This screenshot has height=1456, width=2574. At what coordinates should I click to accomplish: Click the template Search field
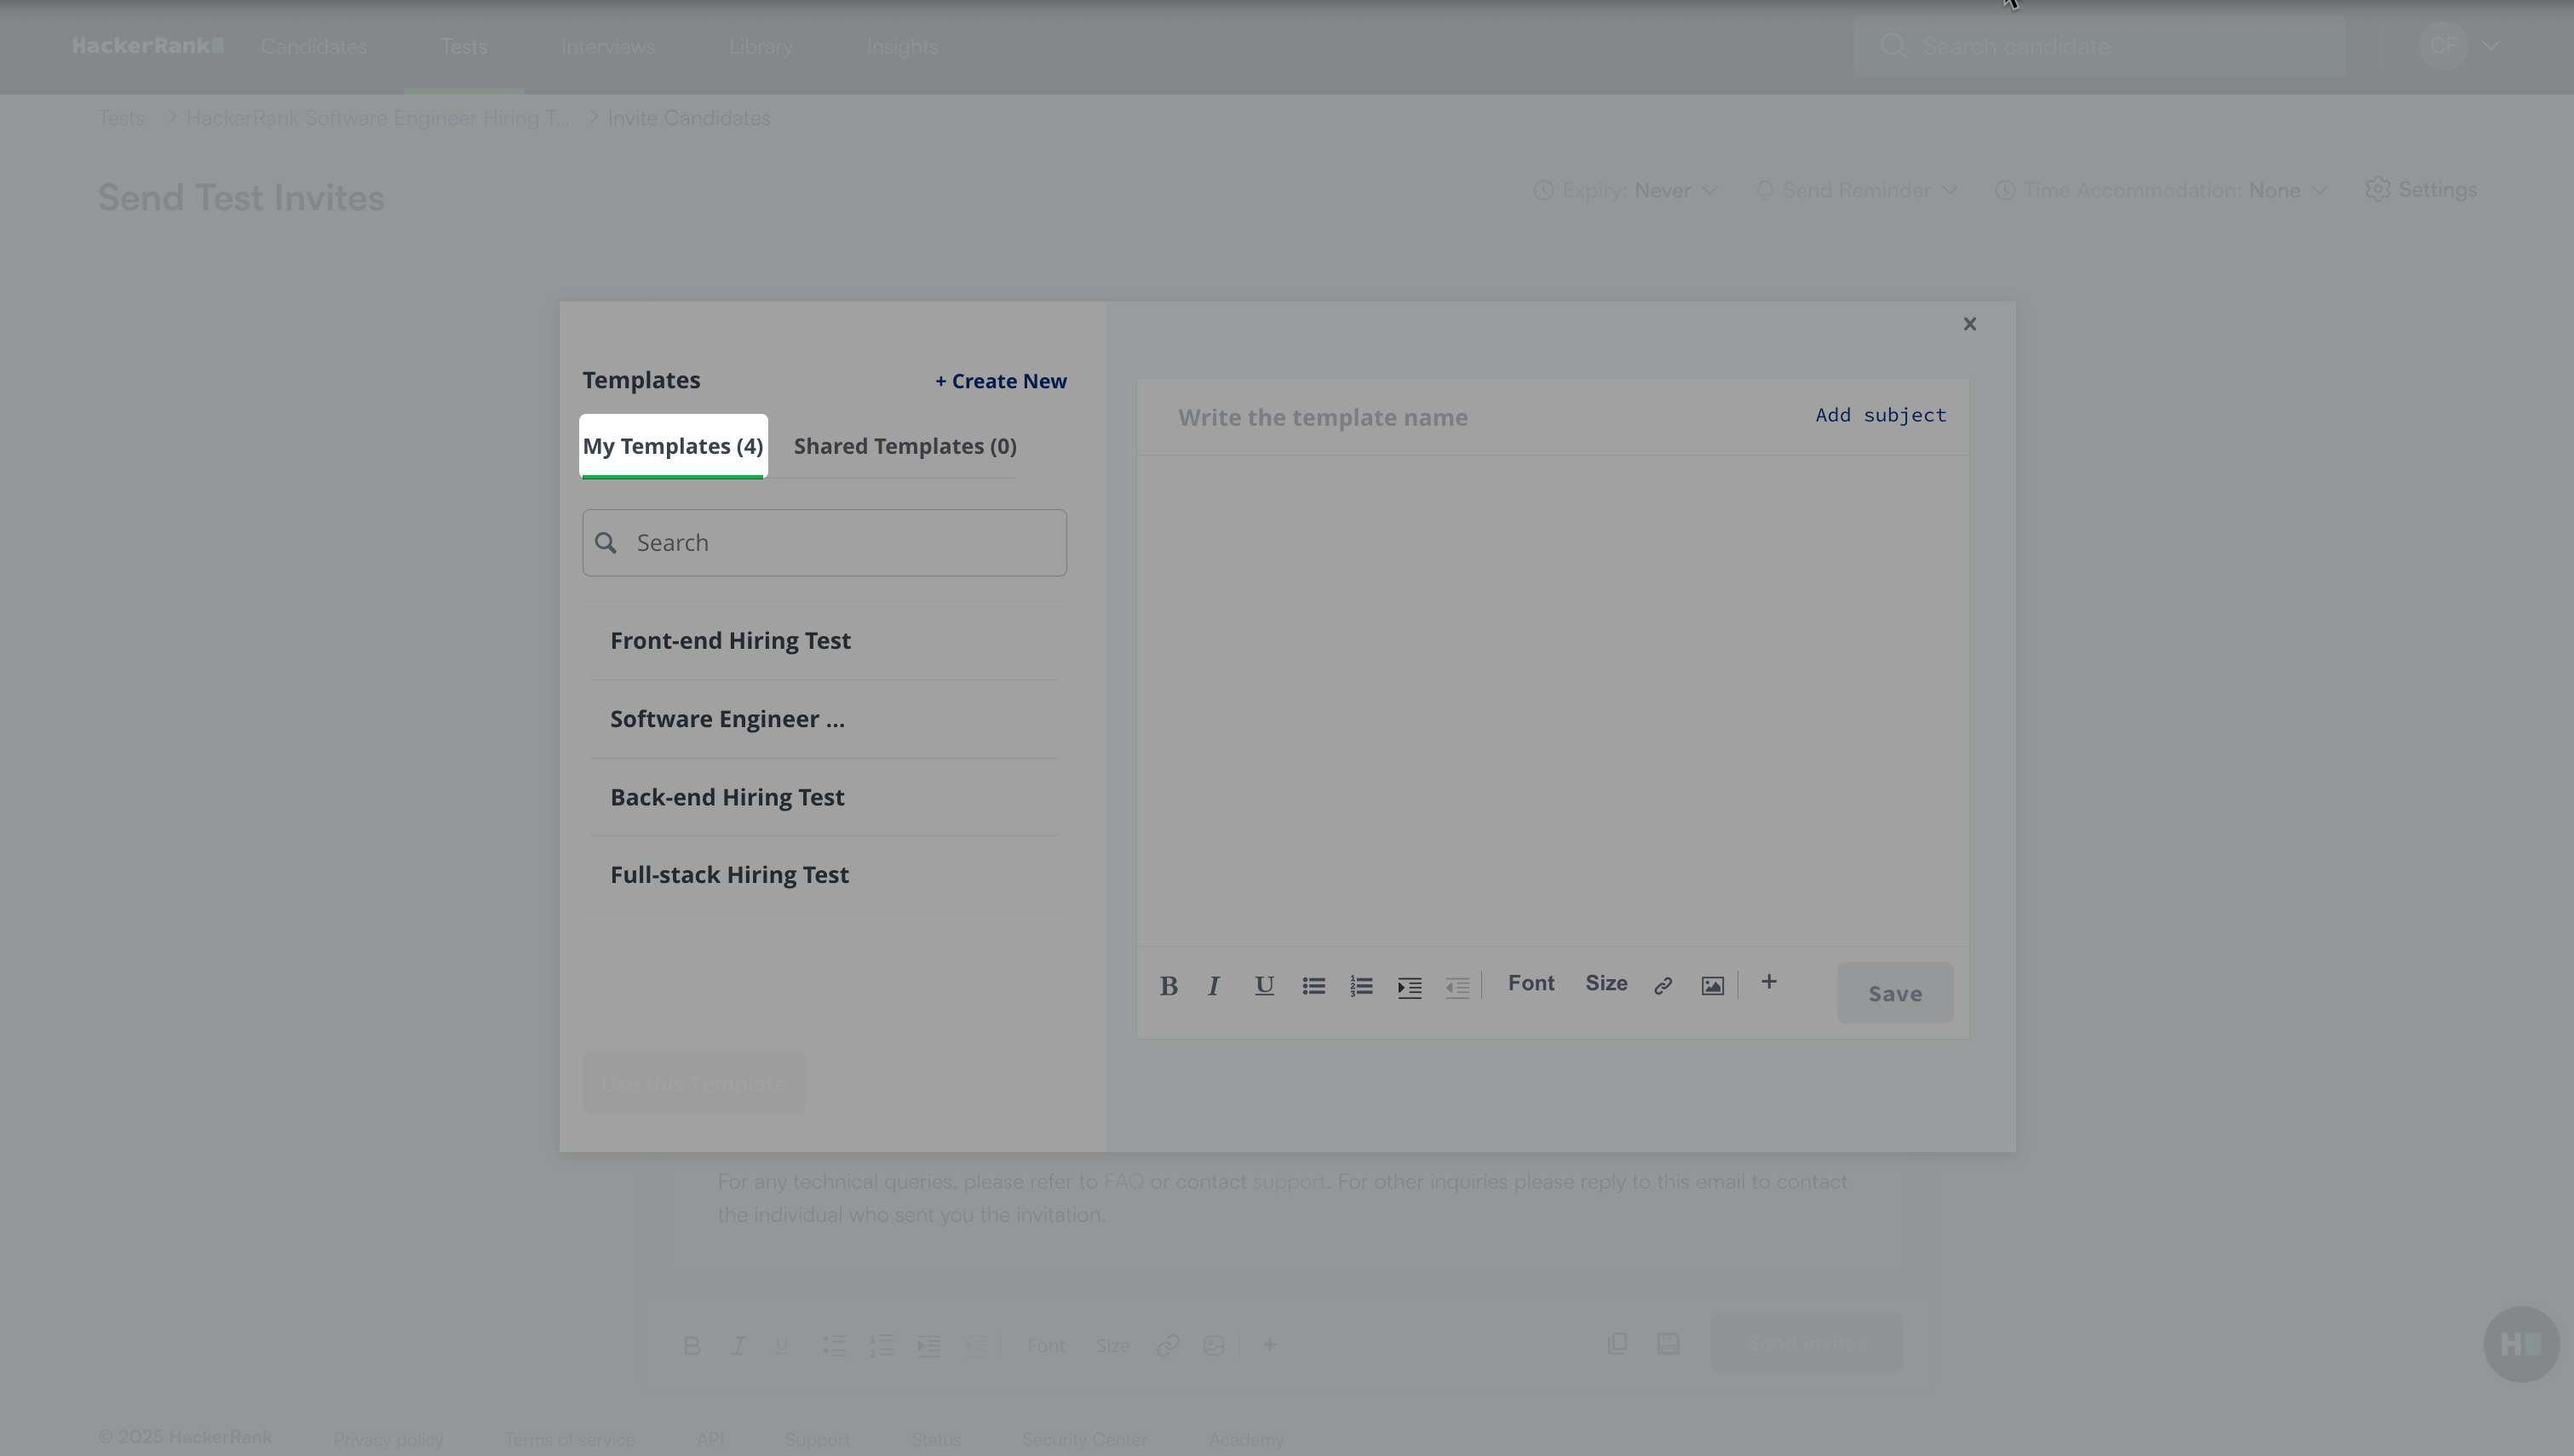[825, 543]
